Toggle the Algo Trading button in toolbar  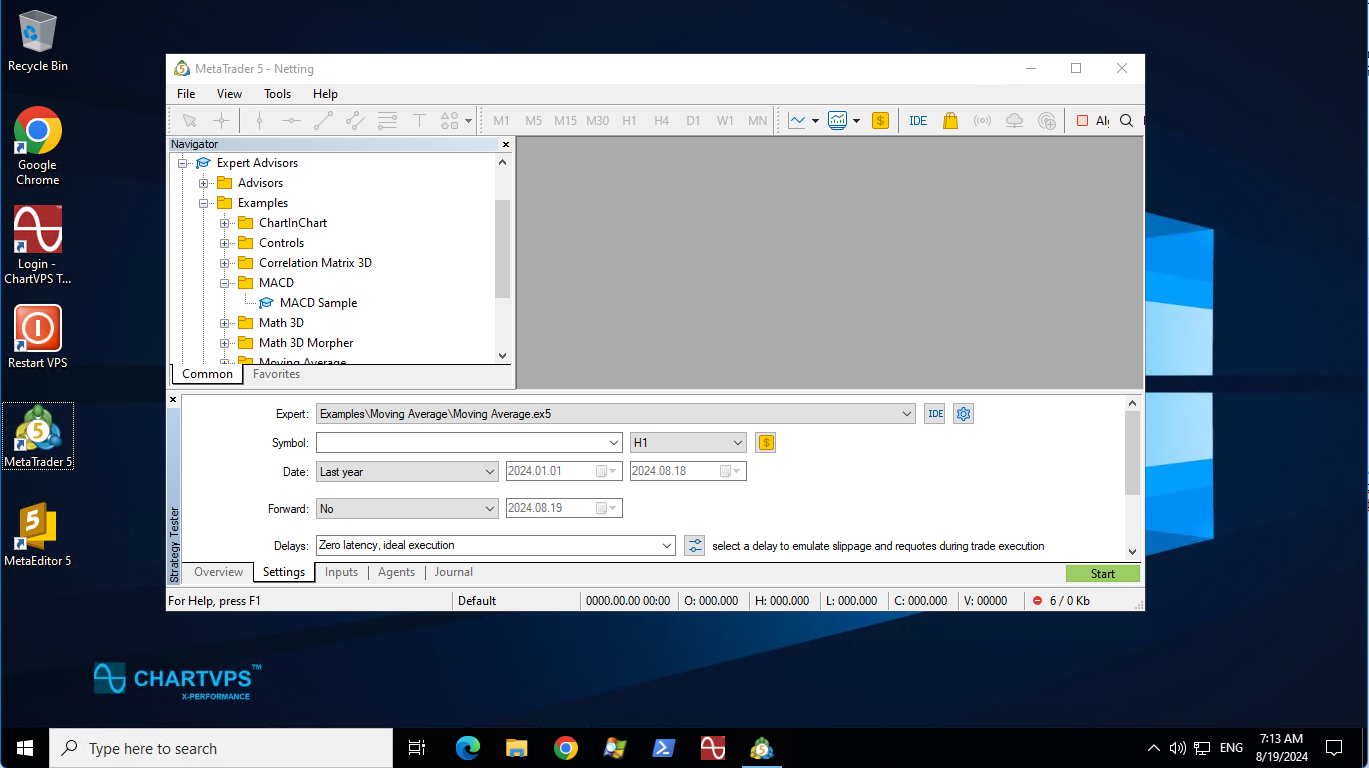[1092, 121]
